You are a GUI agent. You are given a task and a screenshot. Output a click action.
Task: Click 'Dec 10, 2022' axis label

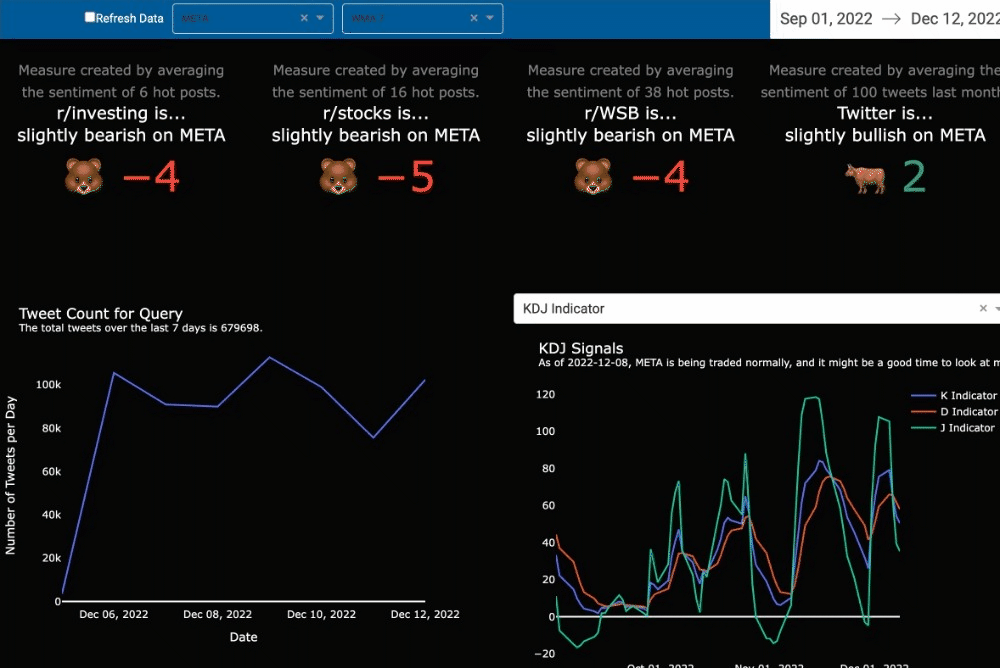321,614
